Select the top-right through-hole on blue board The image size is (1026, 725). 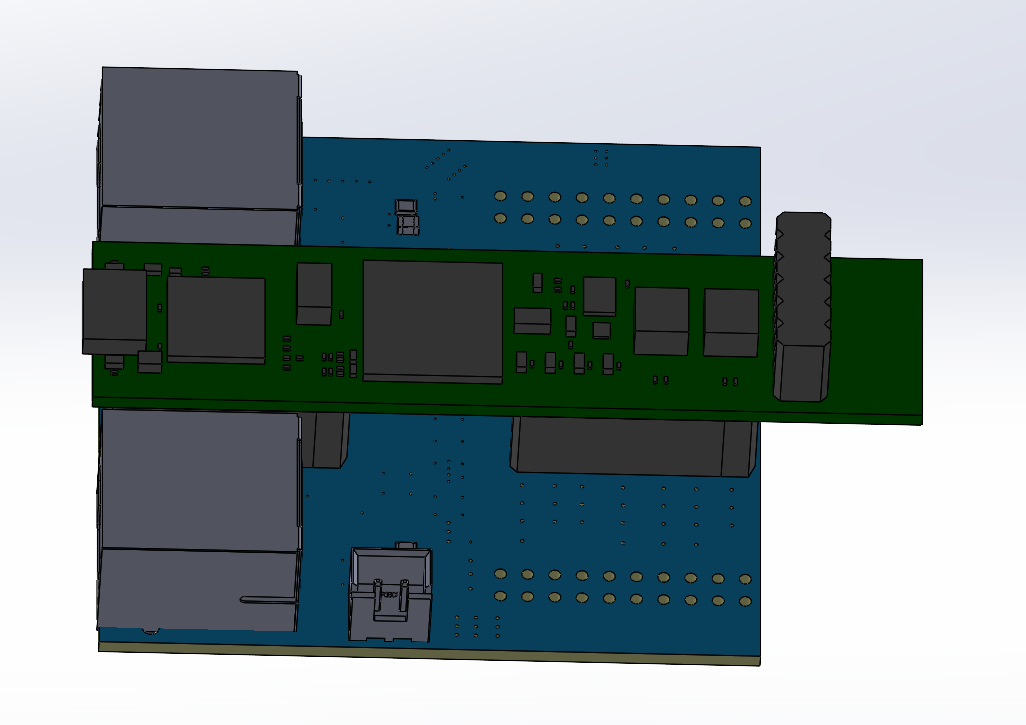(745, 201)
